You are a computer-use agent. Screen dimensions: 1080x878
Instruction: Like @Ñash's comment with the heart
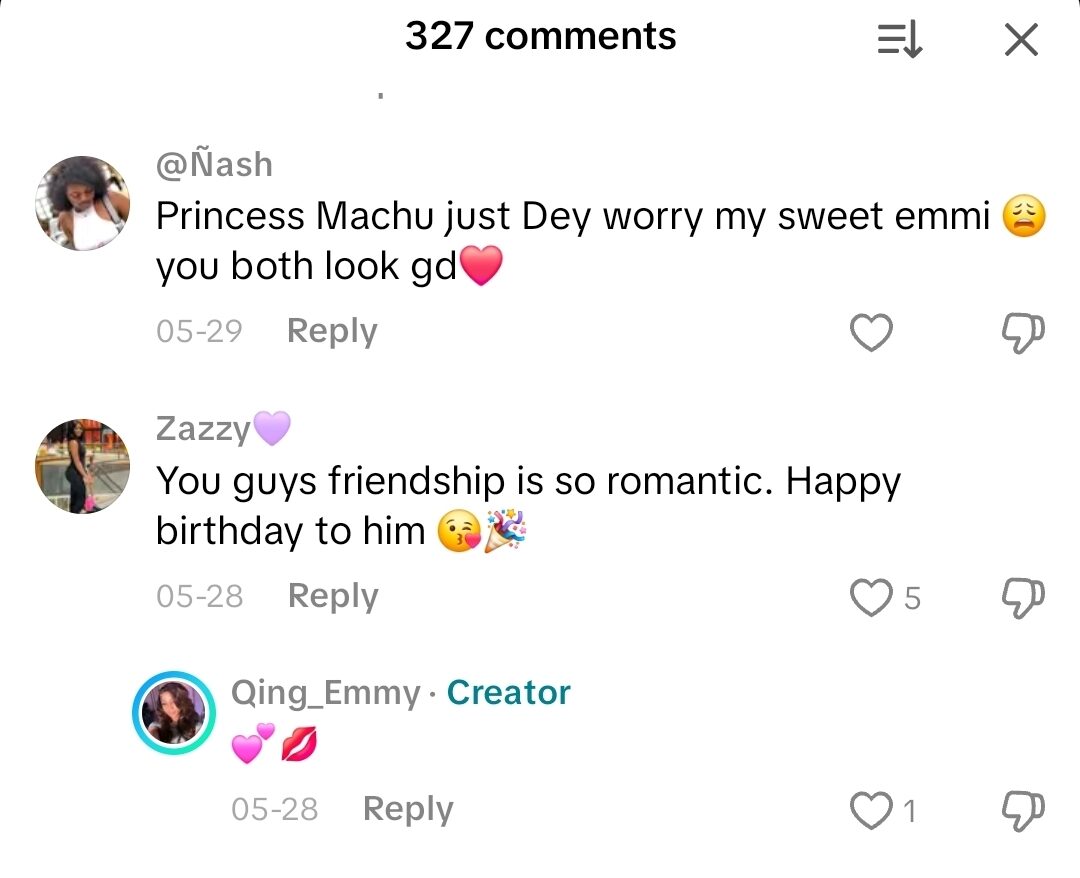click(871, 333)
